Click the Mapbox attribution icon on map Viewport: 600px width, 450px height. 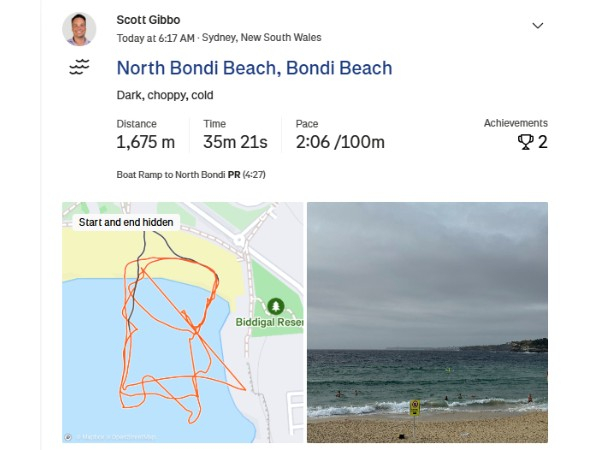(x=68, y=436)
